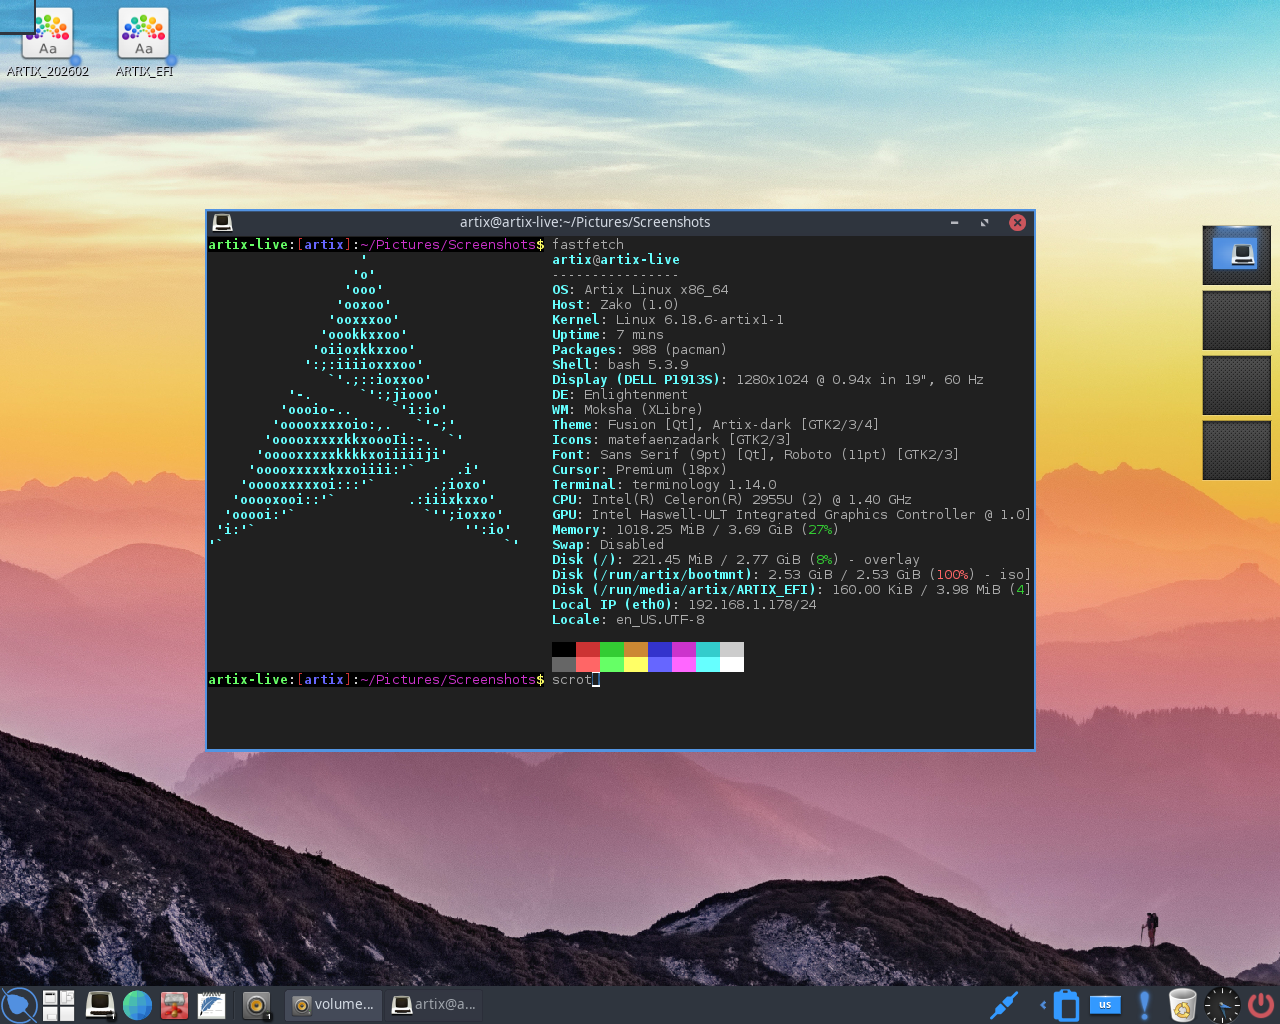Select the artix@a... window entry in the taskbar
The width and height of the screenshot is (1280, 1024).
[434, 1005]
